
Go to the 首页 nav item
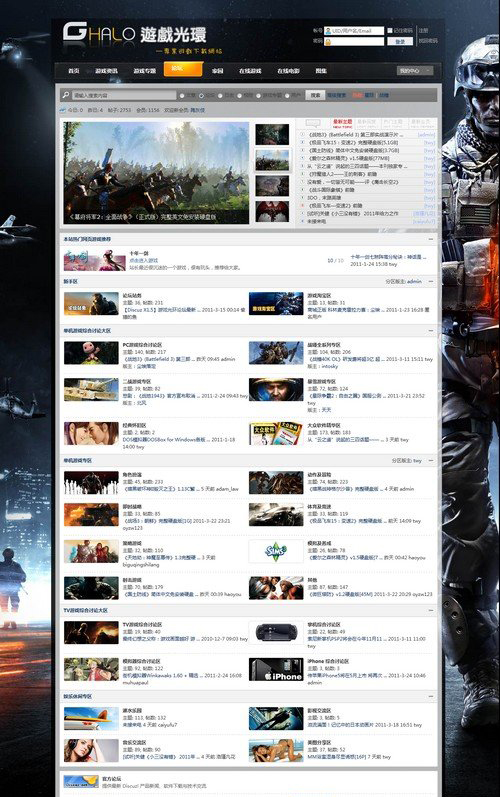click(x=74, y=71)
